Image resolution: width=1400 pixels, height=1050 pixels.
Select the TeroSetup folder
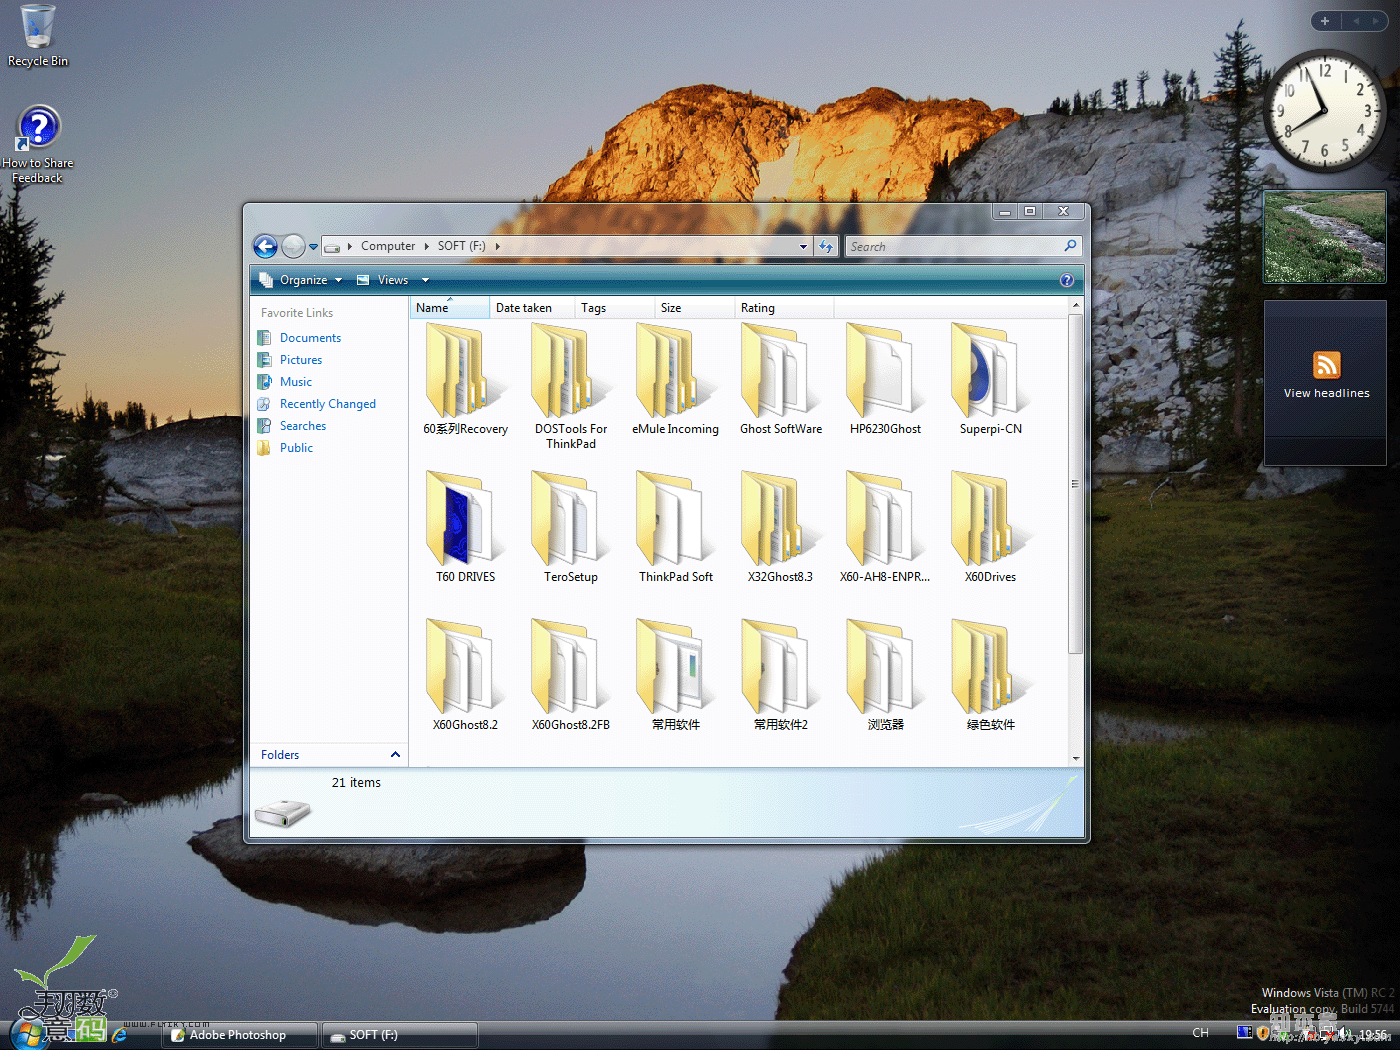570,528
